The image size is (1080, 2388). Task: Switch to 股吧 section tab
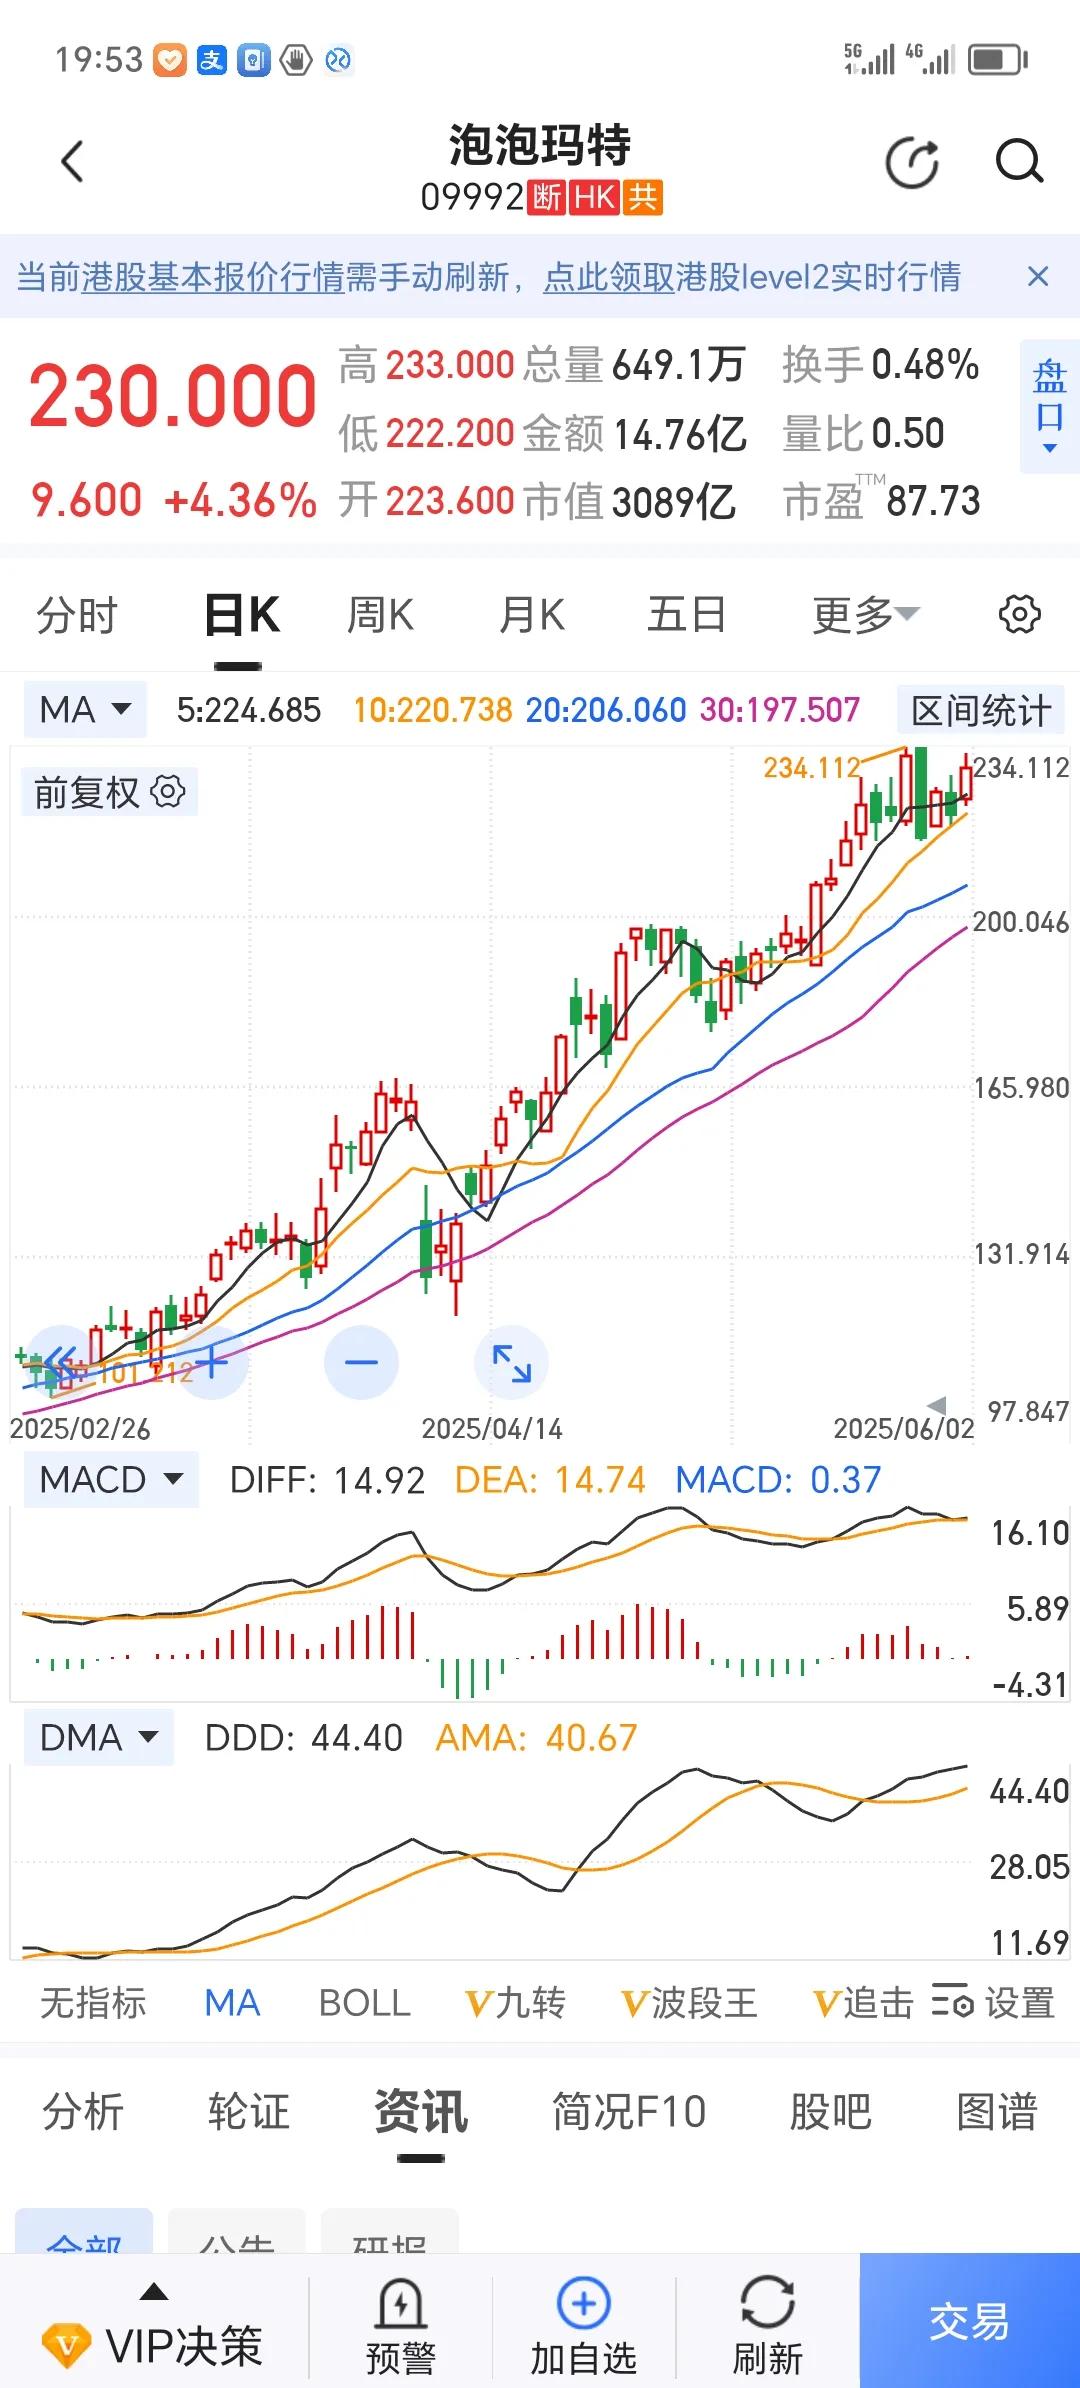pos(830,2112)
